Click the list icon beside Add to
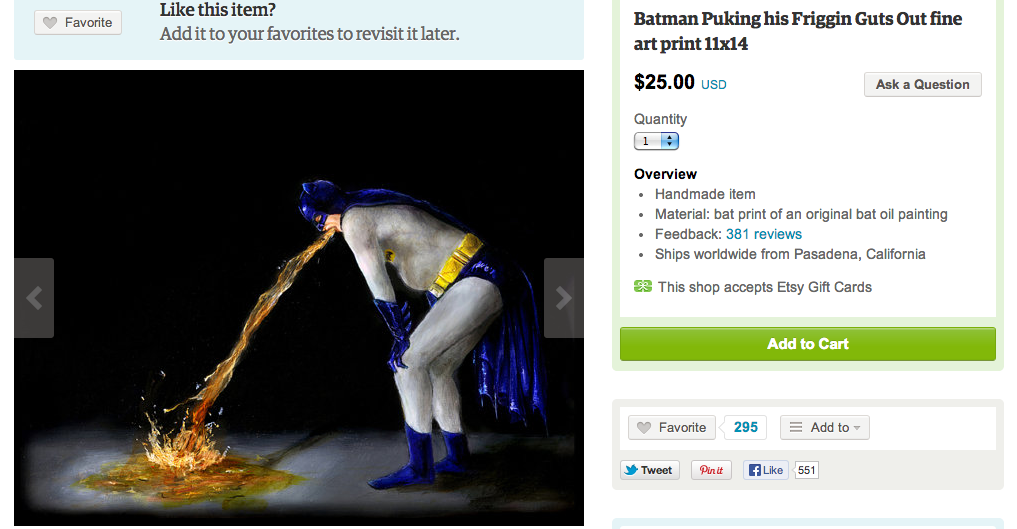This screenshot has width=1017, height=529. pos(796,428)
